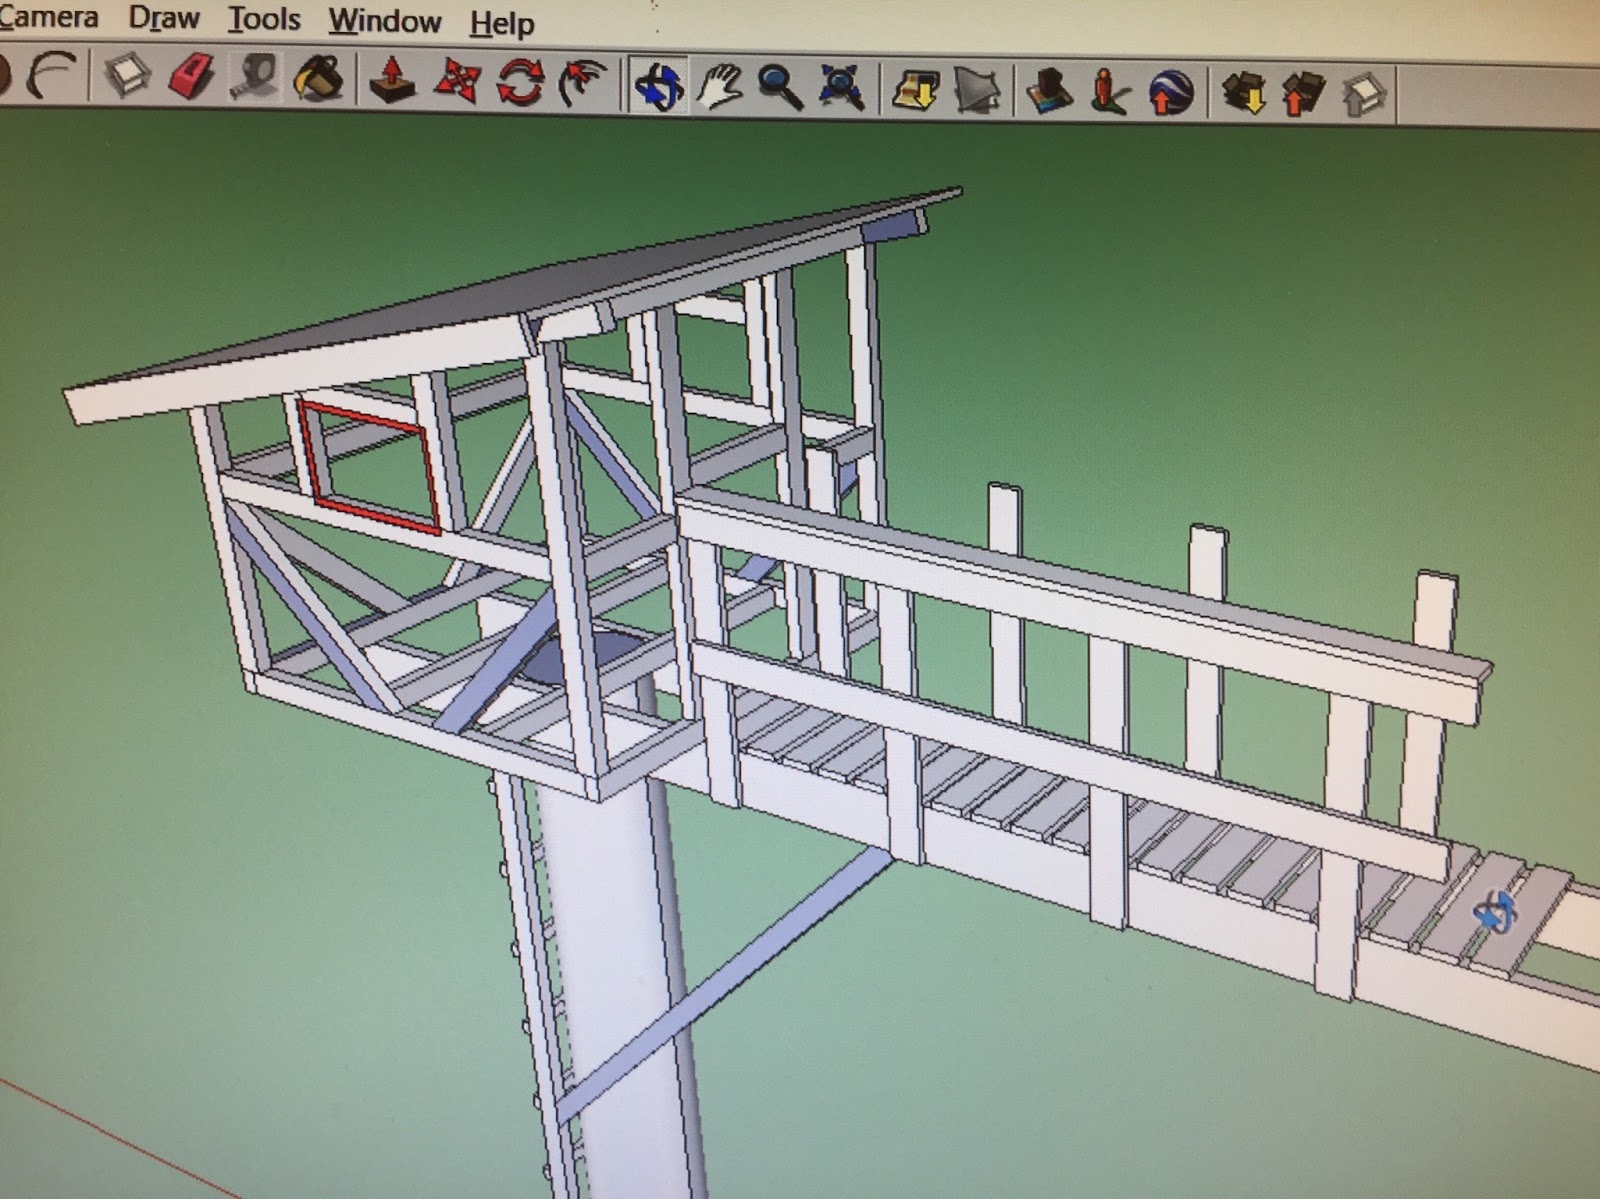Screen dimensions: 1600x1199
Task: Open the Draw menu
Action: 164,18
